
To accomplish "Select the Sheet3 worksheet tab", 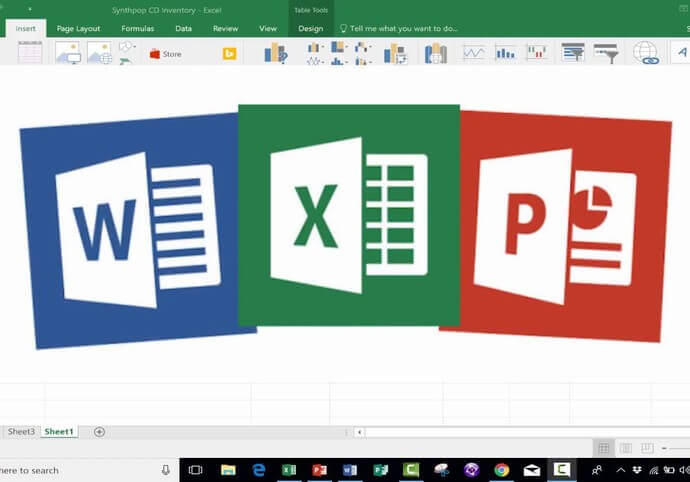I will (x=21, y=432).
